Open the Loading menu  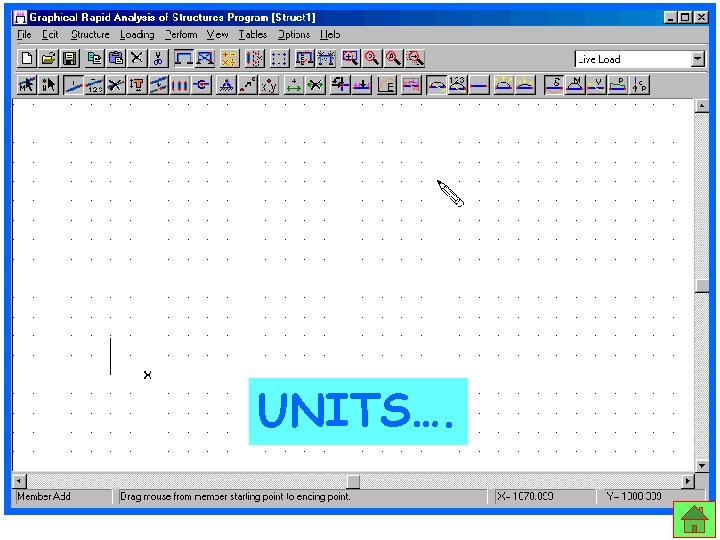pos(137,34)
